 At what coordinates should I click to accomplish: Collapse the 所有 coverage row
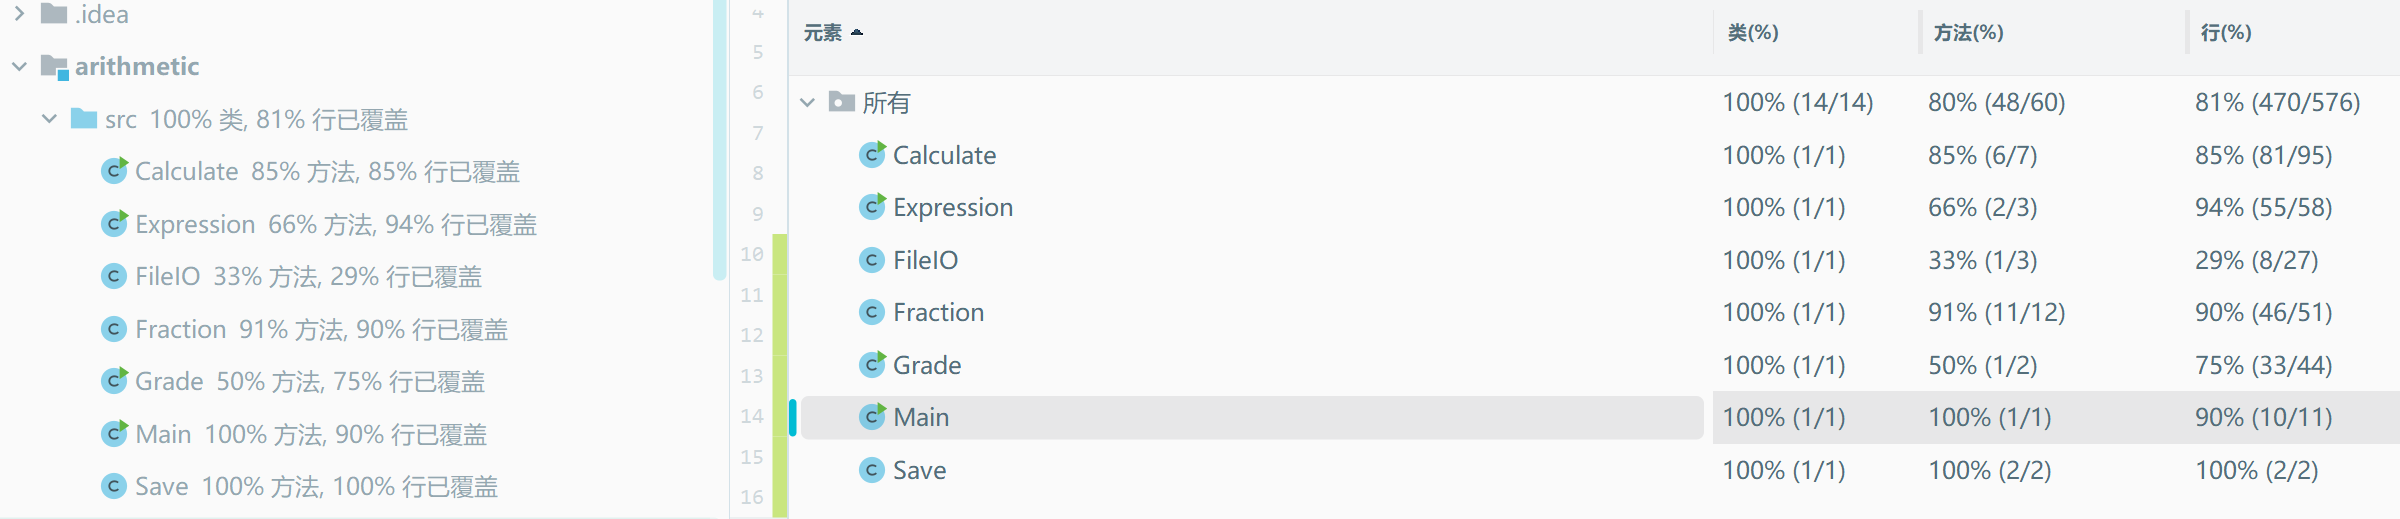808,102
